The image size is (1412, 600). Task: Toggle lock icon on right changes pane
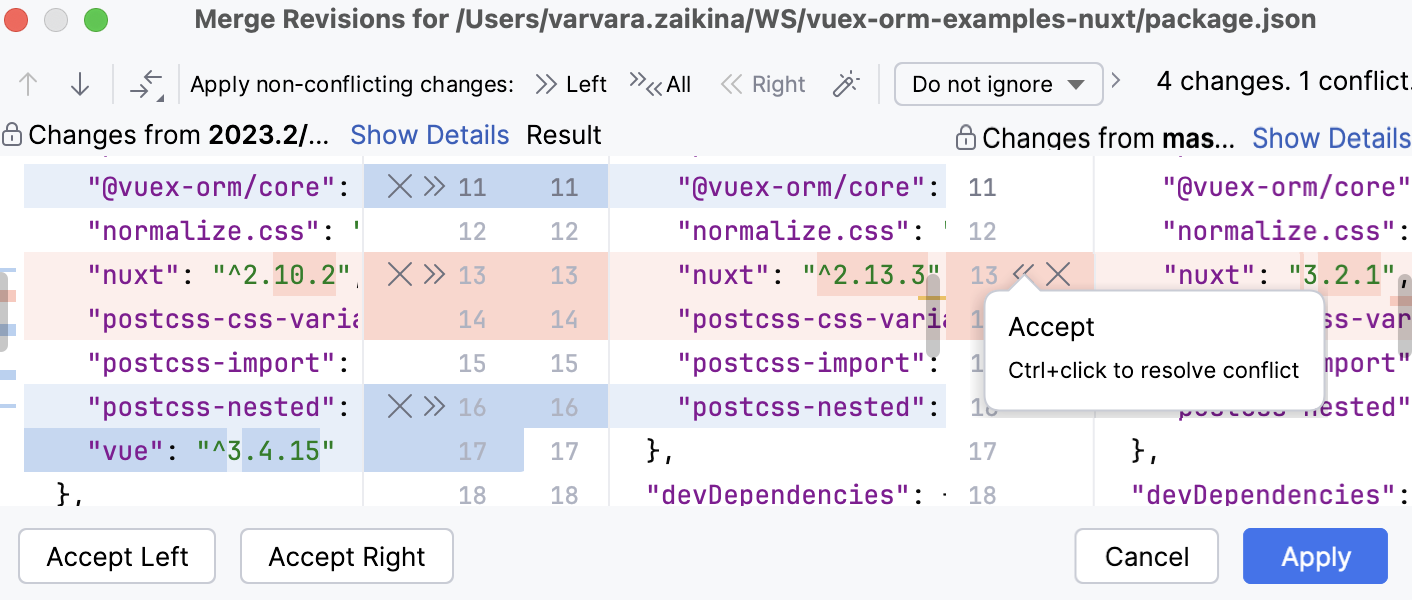(x=966, y=137)
